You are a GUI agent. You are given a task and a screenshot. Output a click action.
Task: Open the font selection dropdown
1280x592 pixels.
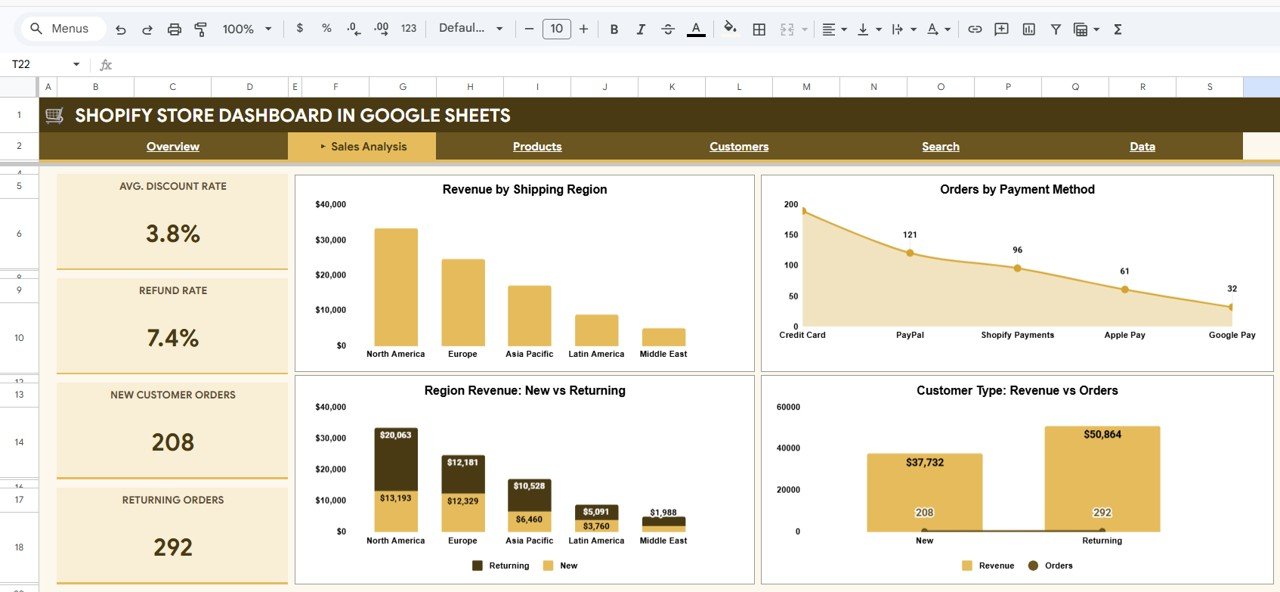[x=466, y=29]
